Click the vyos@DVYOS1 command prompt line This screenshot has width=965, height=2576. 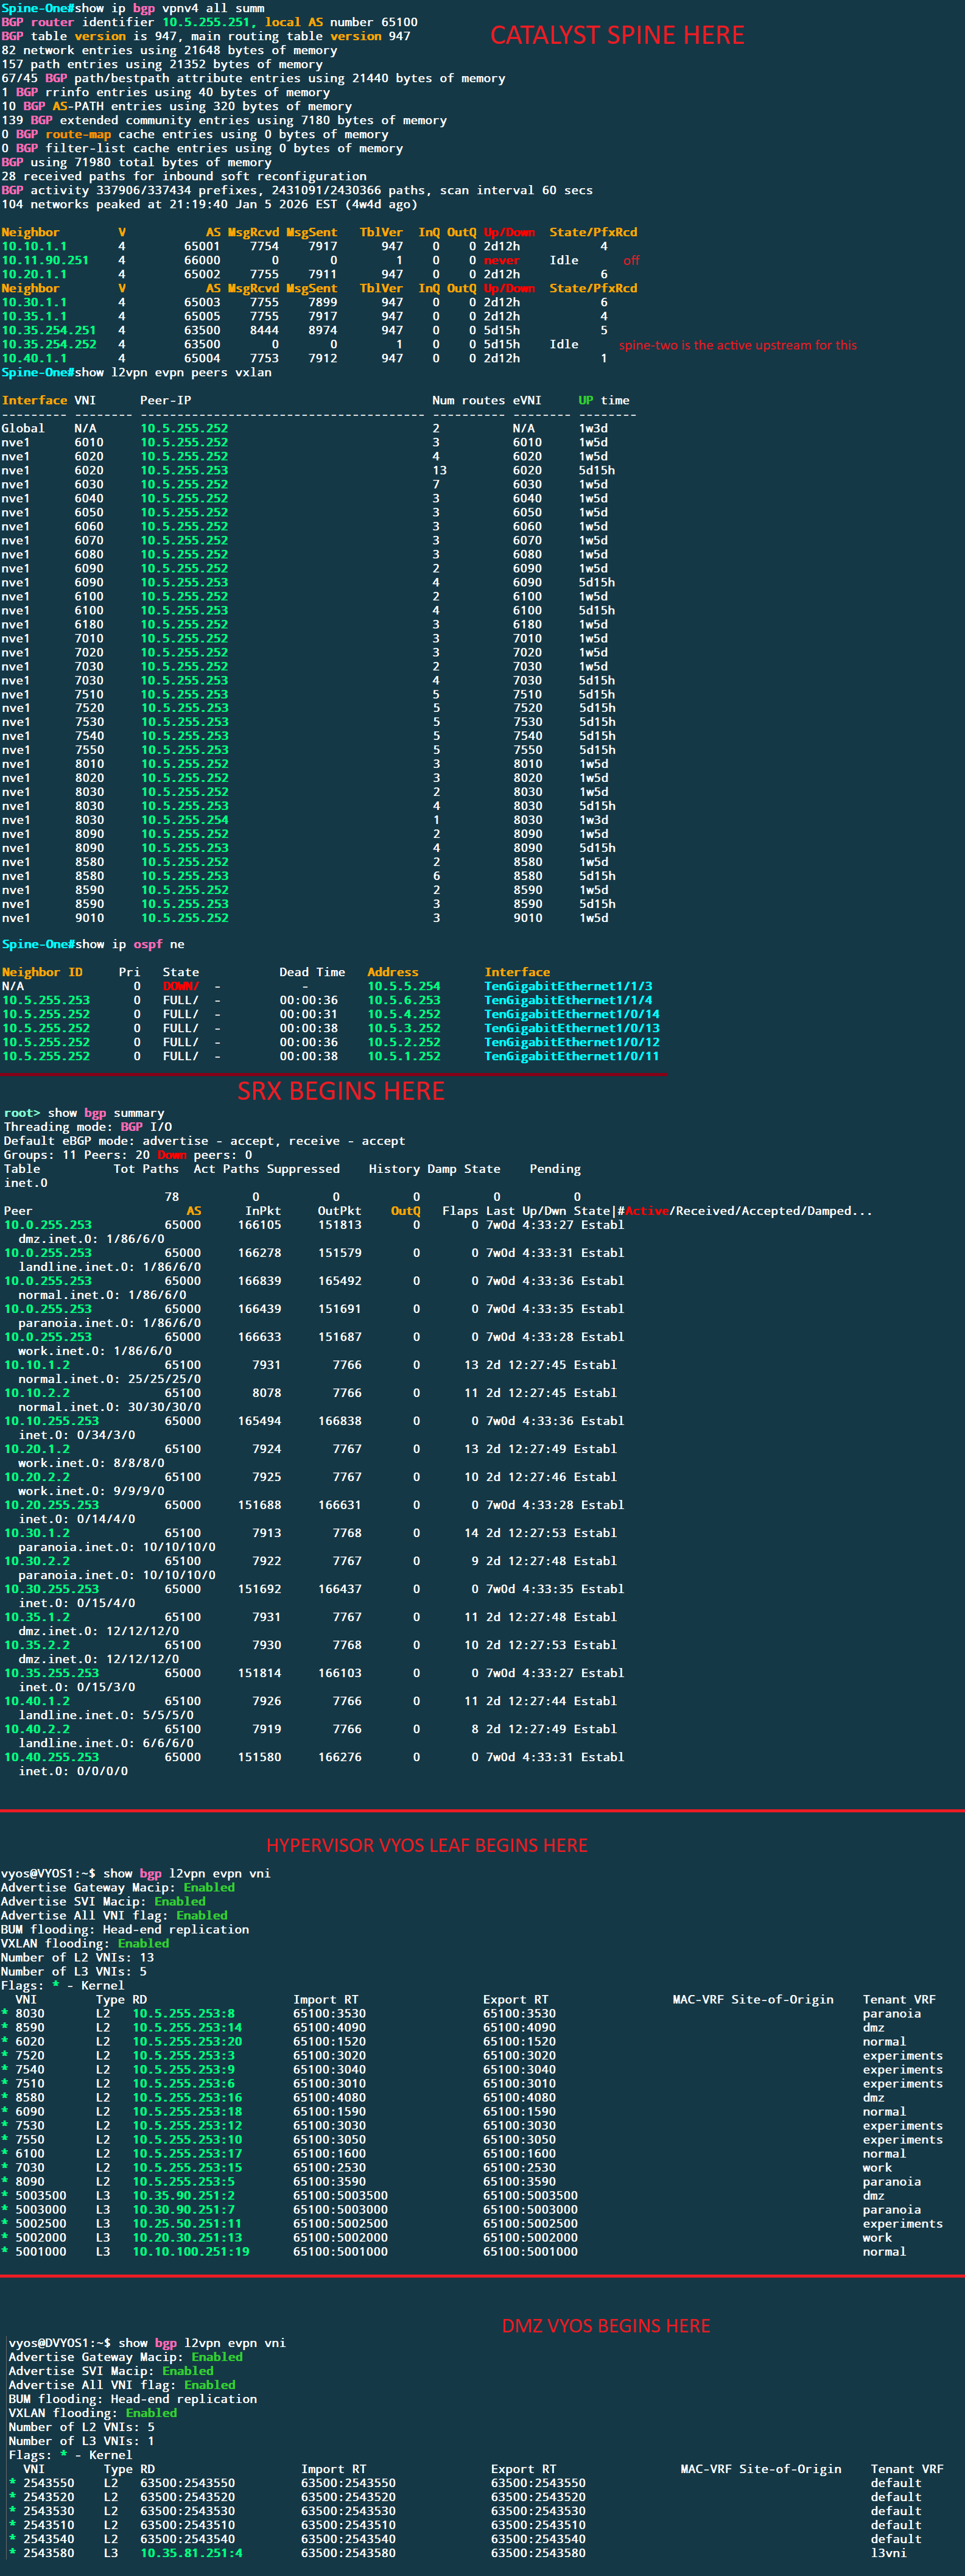147,2343
